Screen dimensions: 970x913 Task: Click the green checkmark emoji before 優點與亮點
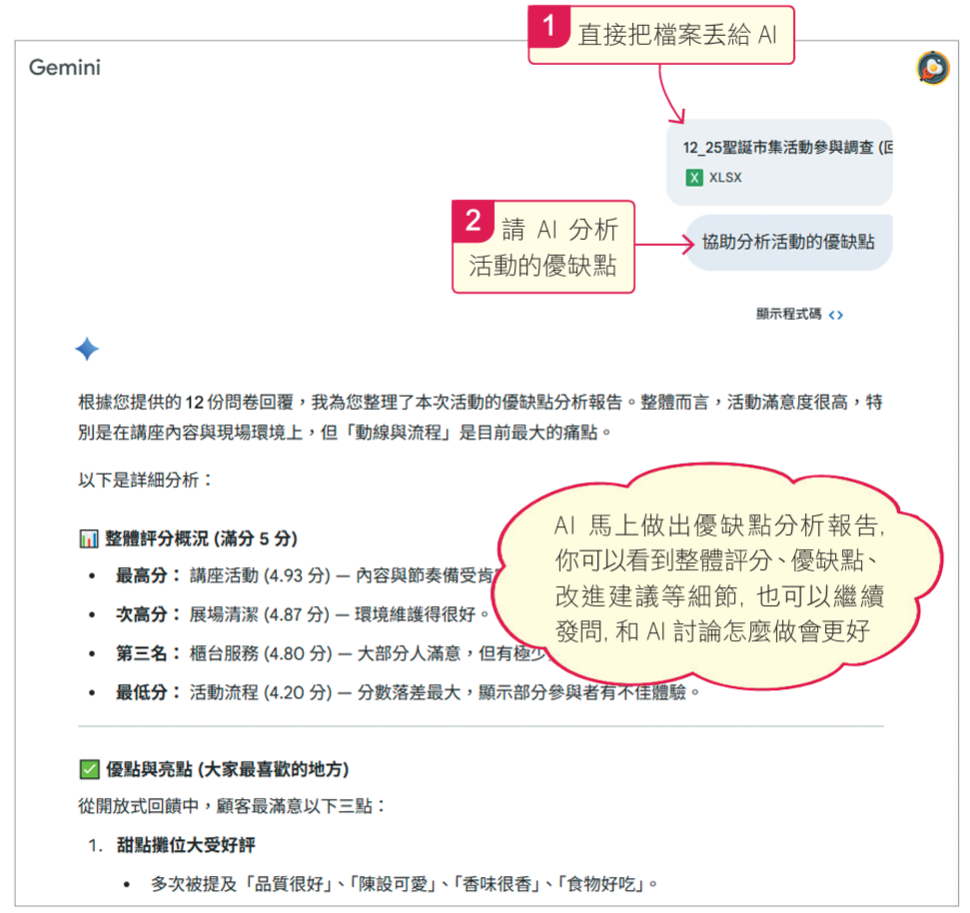pyautogui.click(x=88, y=769)
